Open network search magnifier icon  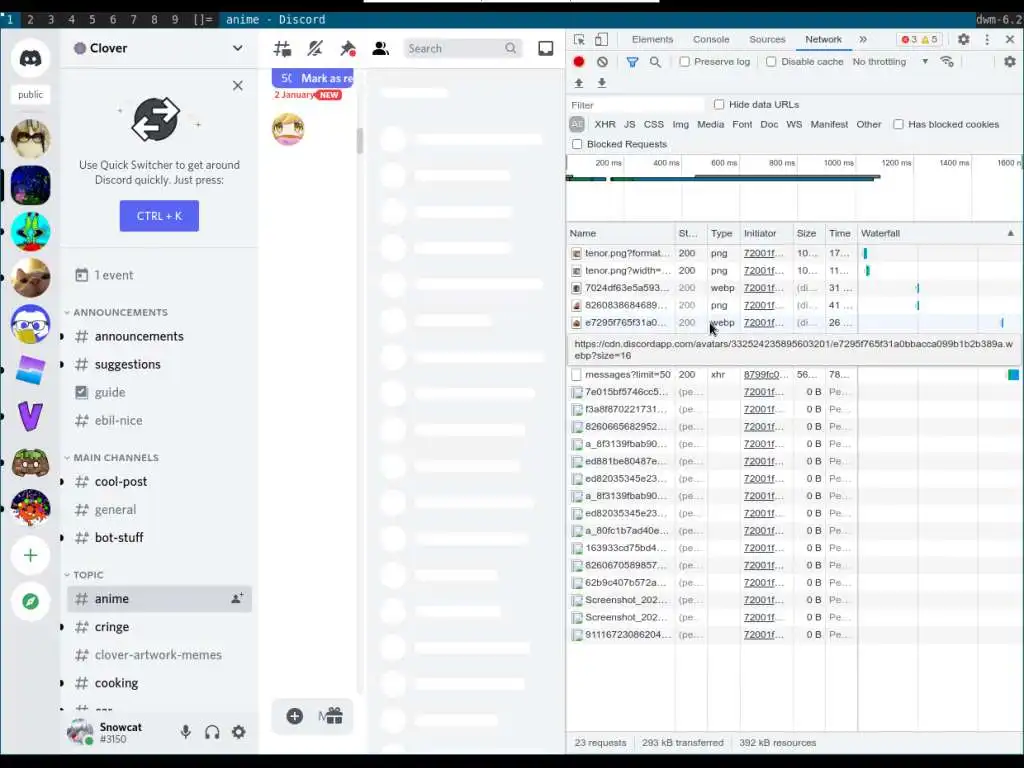point(655,61)
